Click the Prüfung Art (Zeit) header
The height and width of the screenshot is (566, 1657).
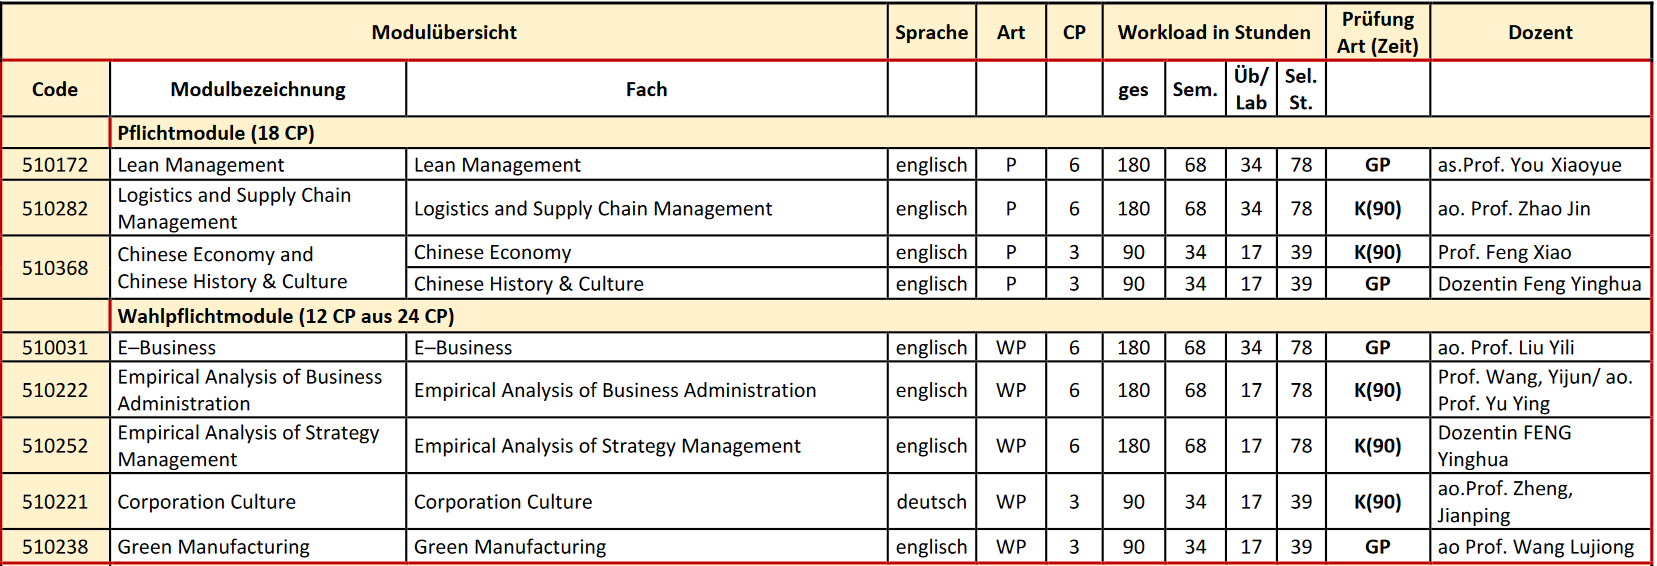tap(1377, 32)
